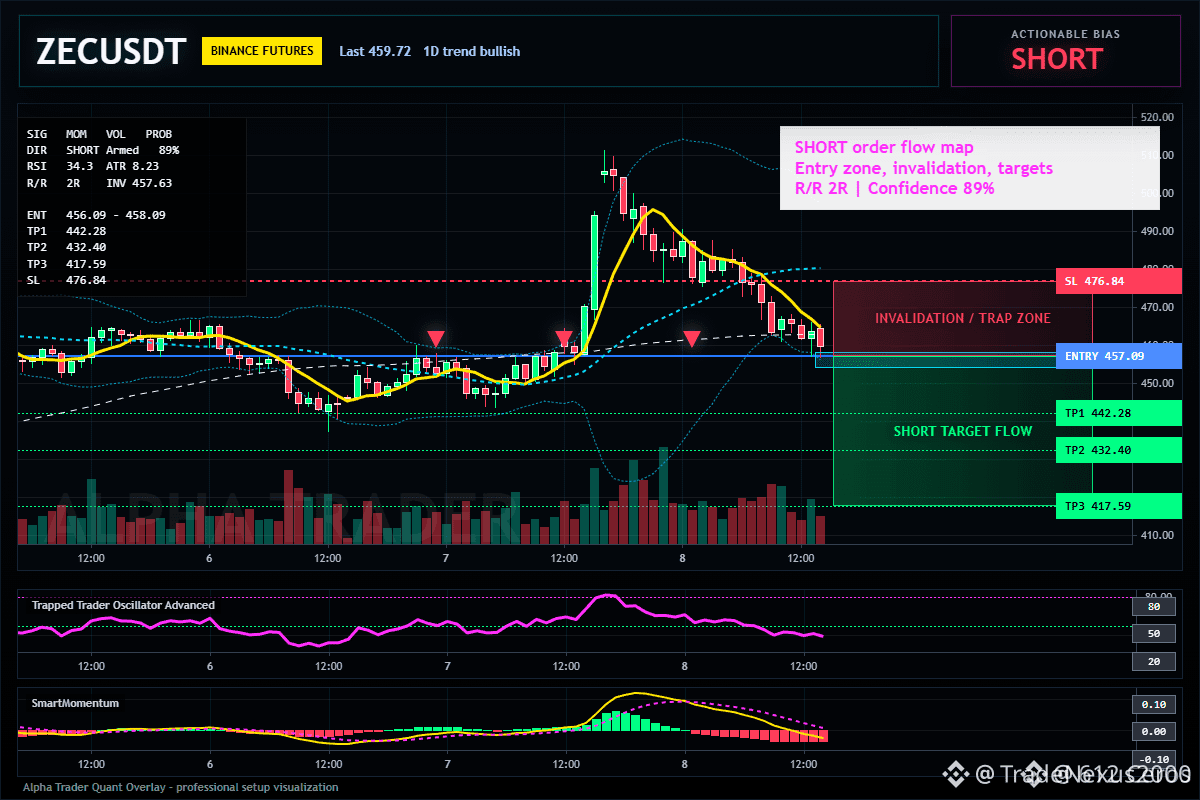Click the ACTIONABLE BIAS heading
The height and width of the screenshot is (800, 1200).
[1065, 34]
